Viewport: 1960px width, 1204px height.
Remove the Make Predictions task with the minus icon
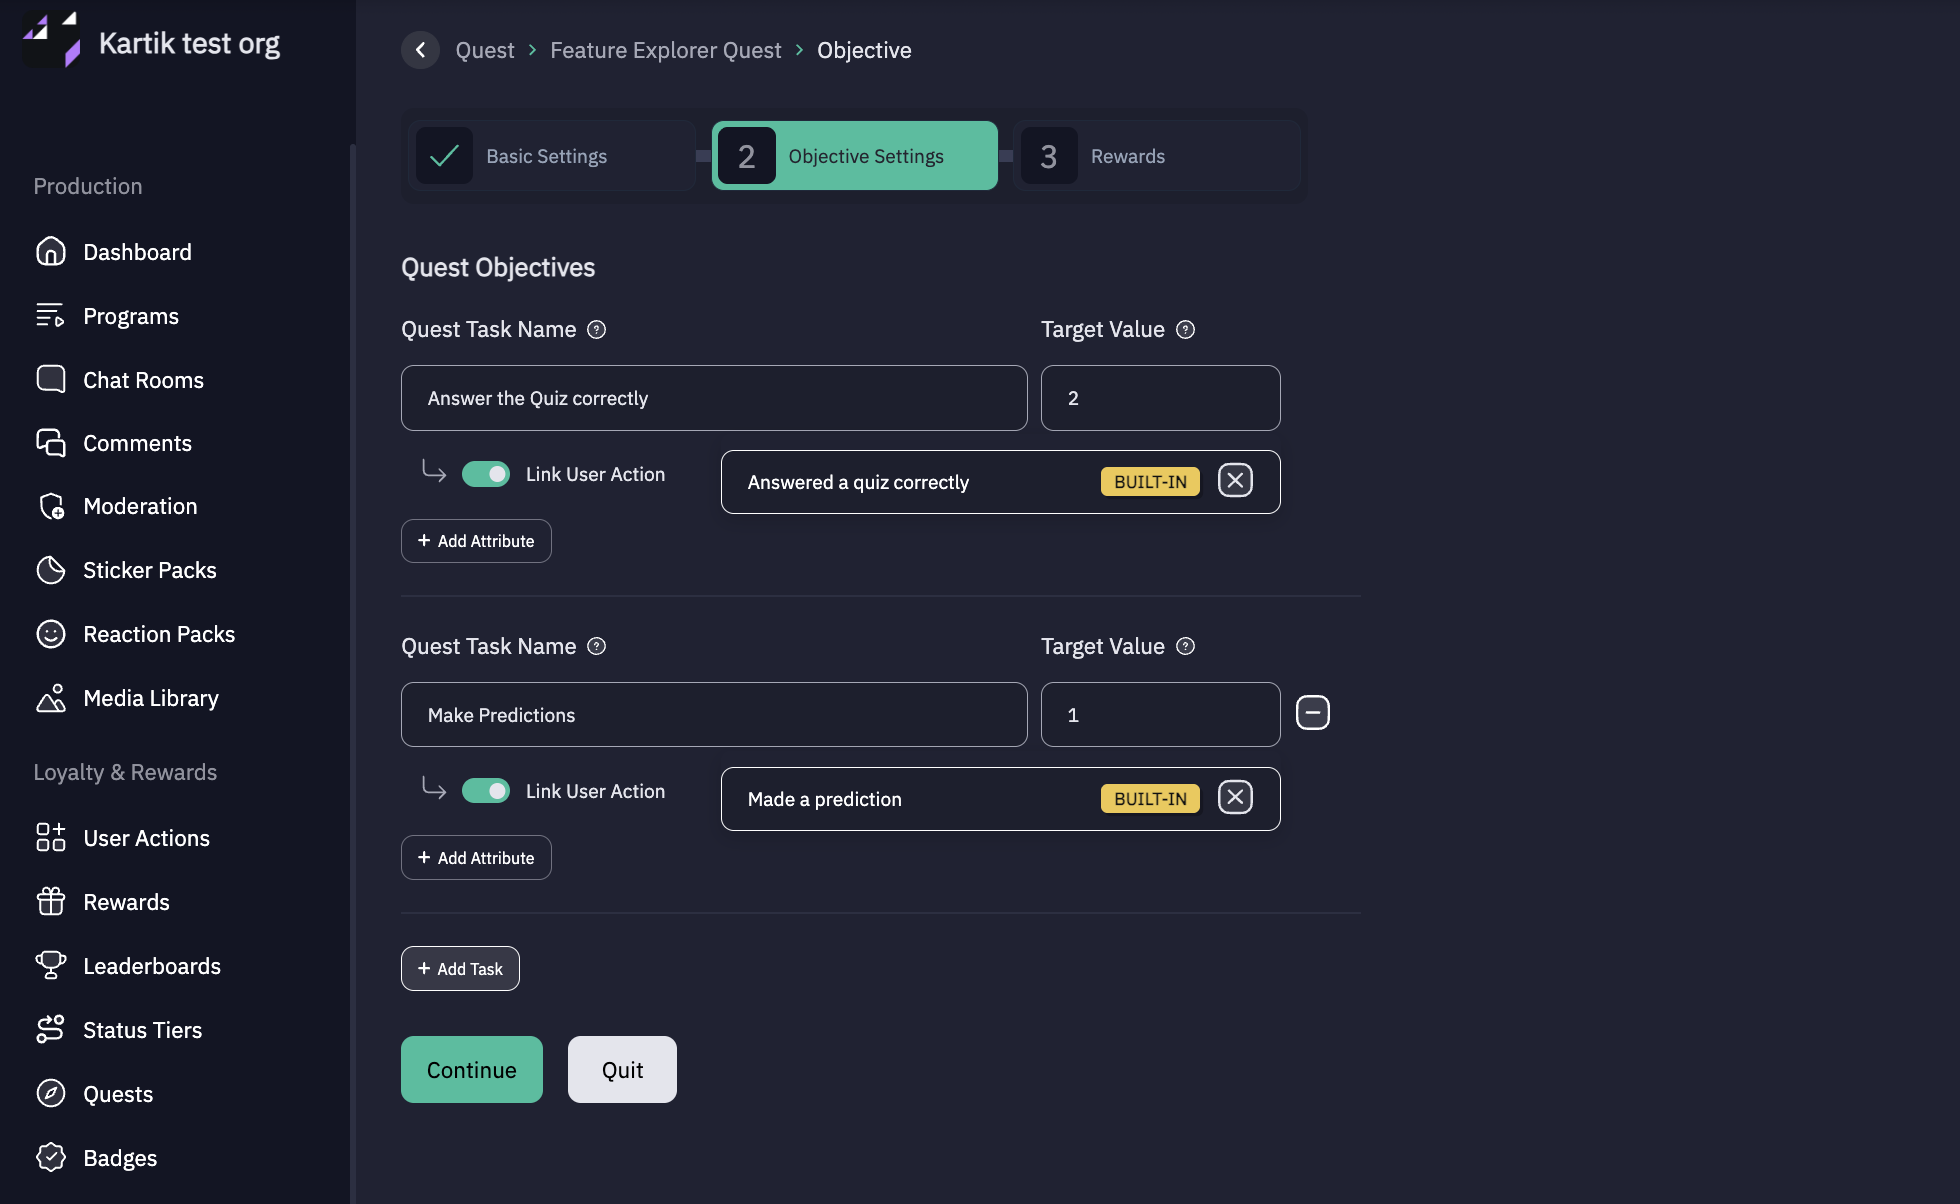[1312, 713]
